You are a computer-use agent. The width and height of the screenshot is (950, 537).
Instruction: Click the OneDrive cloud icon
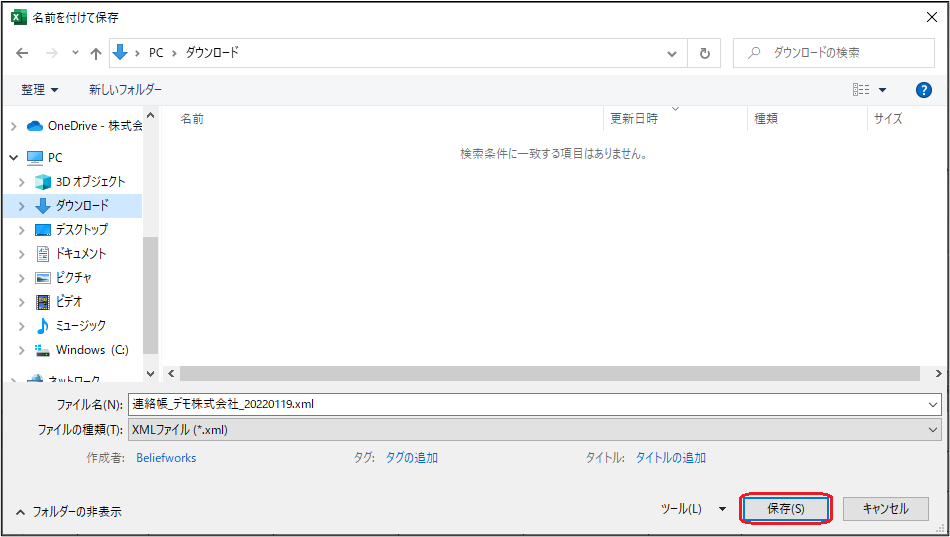[35, 126]
